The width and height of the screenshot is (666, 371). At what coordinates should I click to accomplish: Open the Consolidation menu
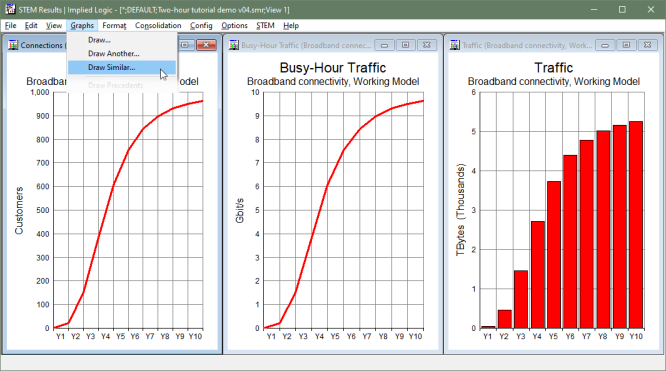158,25
